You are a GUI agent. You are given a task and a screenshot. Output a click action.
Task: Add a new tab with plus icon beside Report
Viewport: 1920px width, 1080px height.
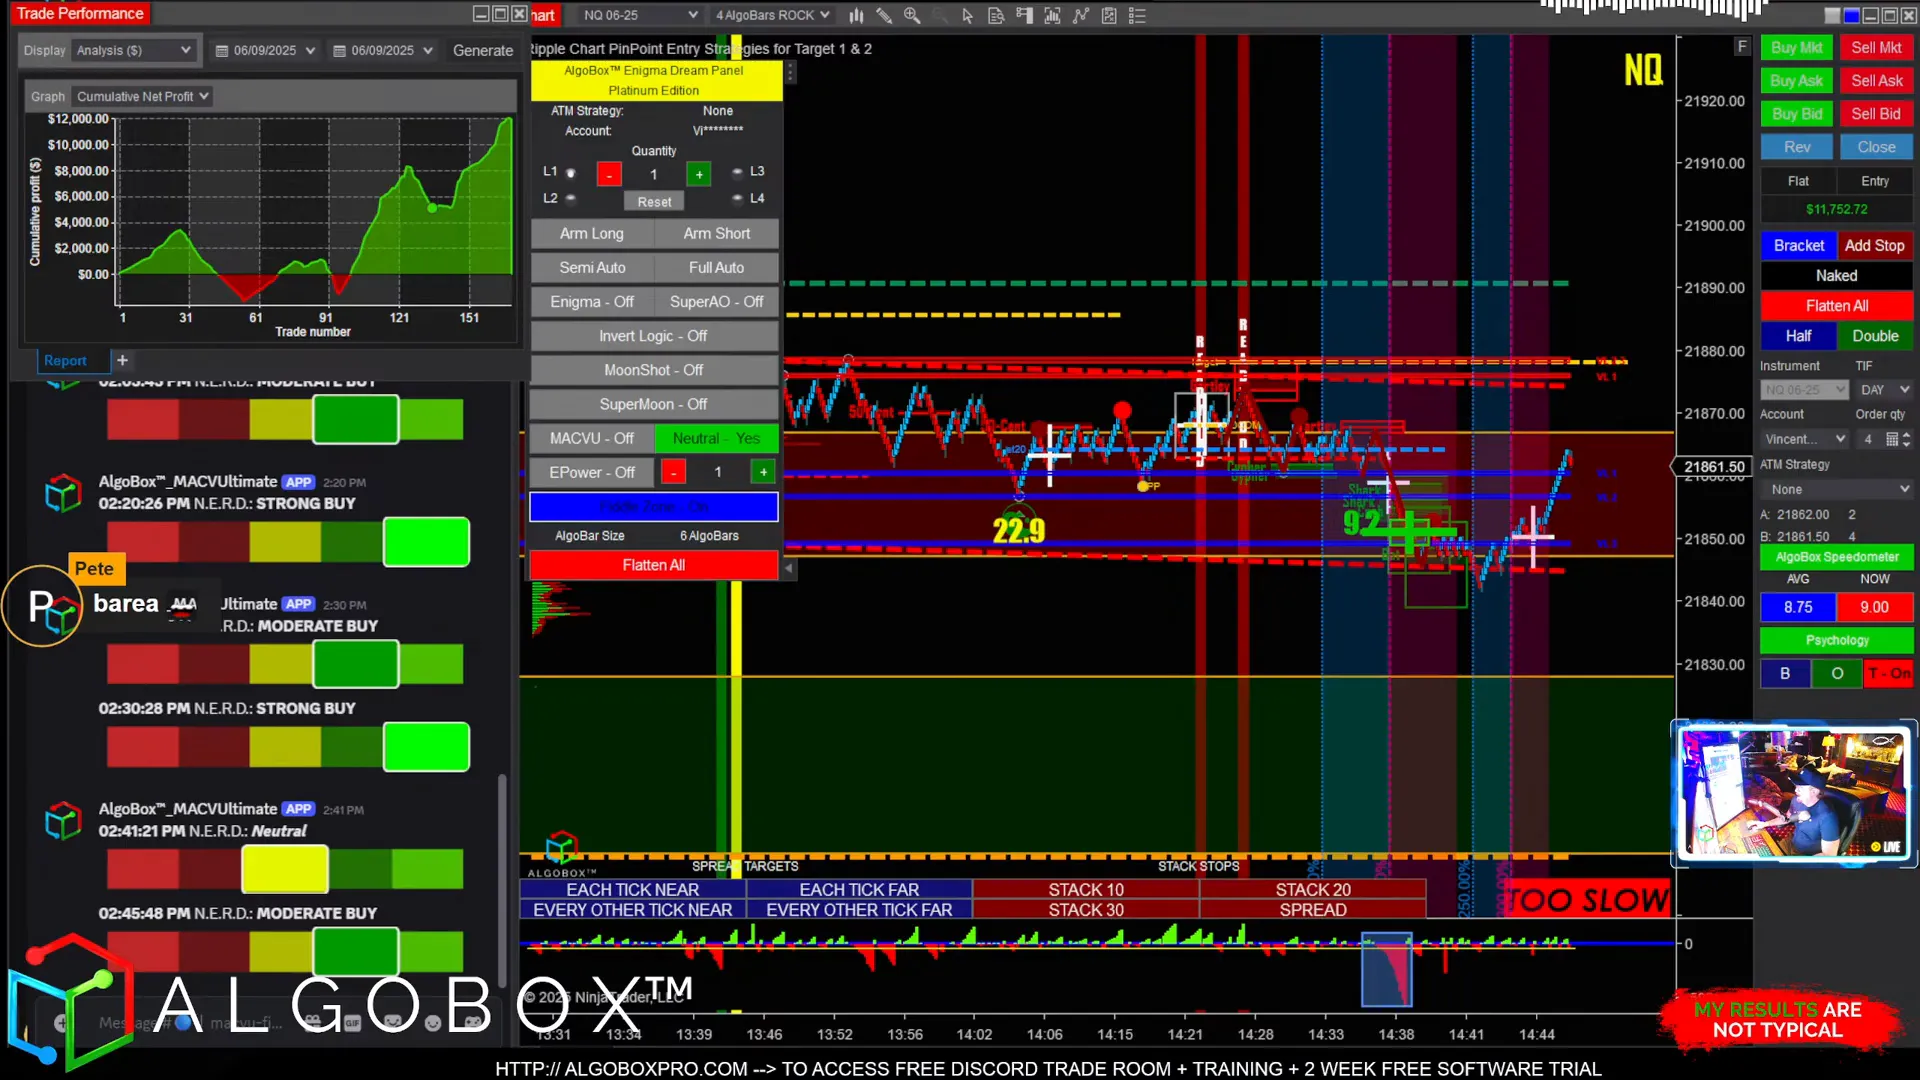tap(122, 360)
